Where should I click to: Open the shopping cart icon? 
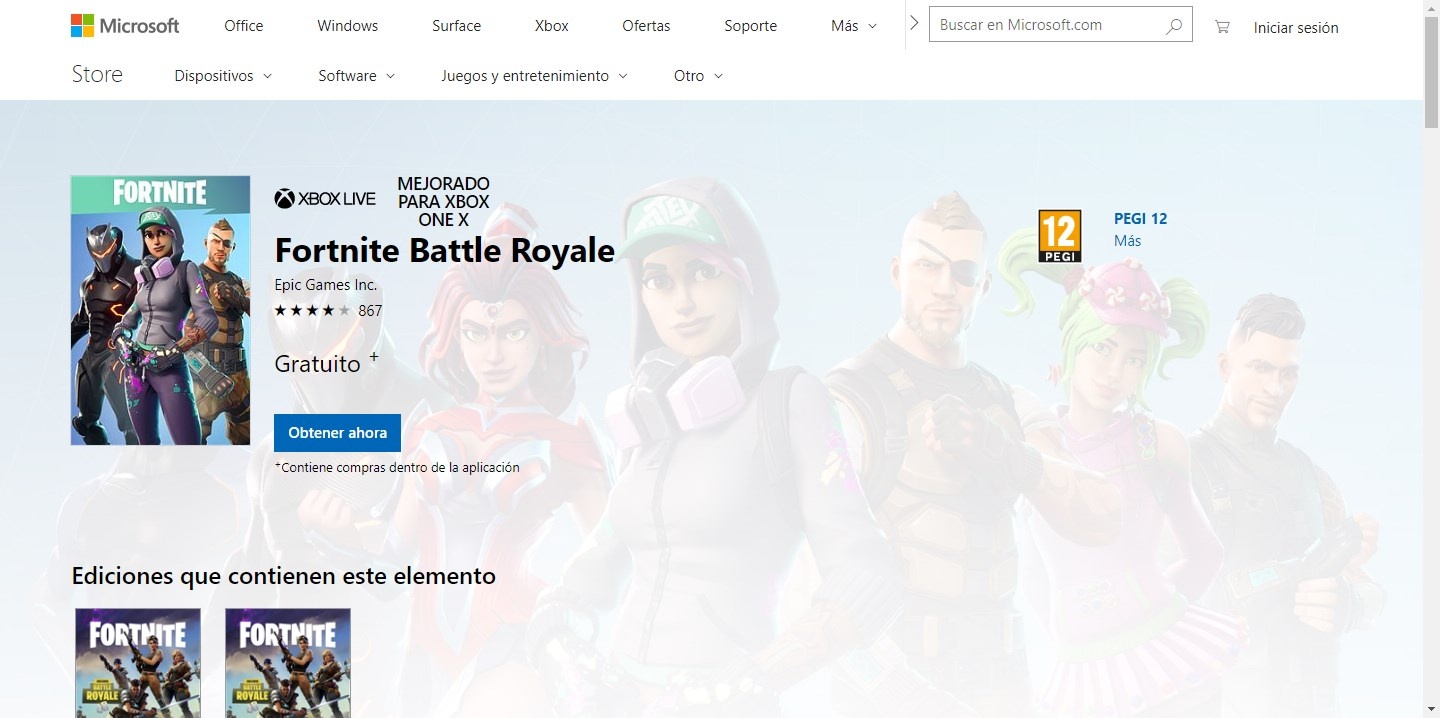click(1222, 27)
